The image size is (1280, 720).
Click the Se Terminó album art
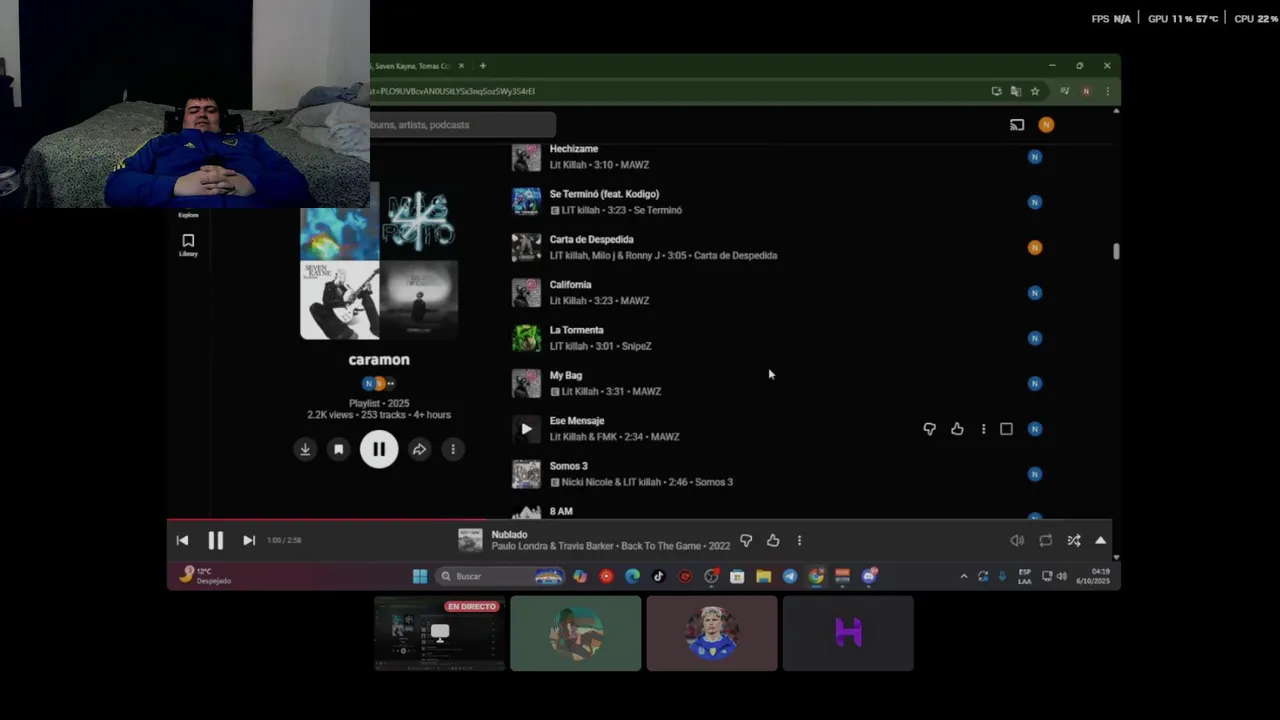pos(526,202)
